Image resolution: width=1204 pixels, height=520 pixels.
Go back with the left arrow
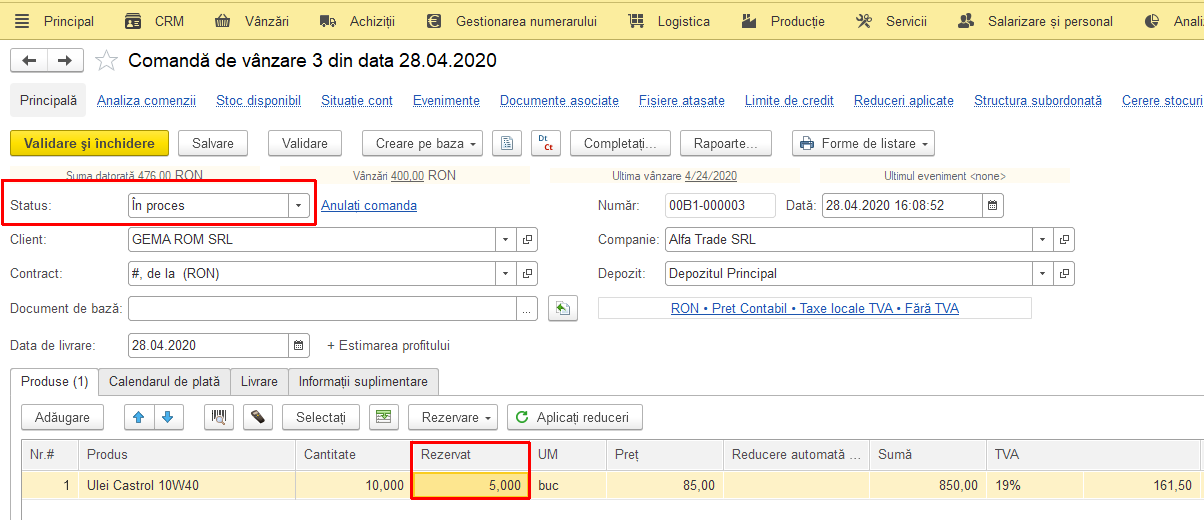click(x=29, y=61)
